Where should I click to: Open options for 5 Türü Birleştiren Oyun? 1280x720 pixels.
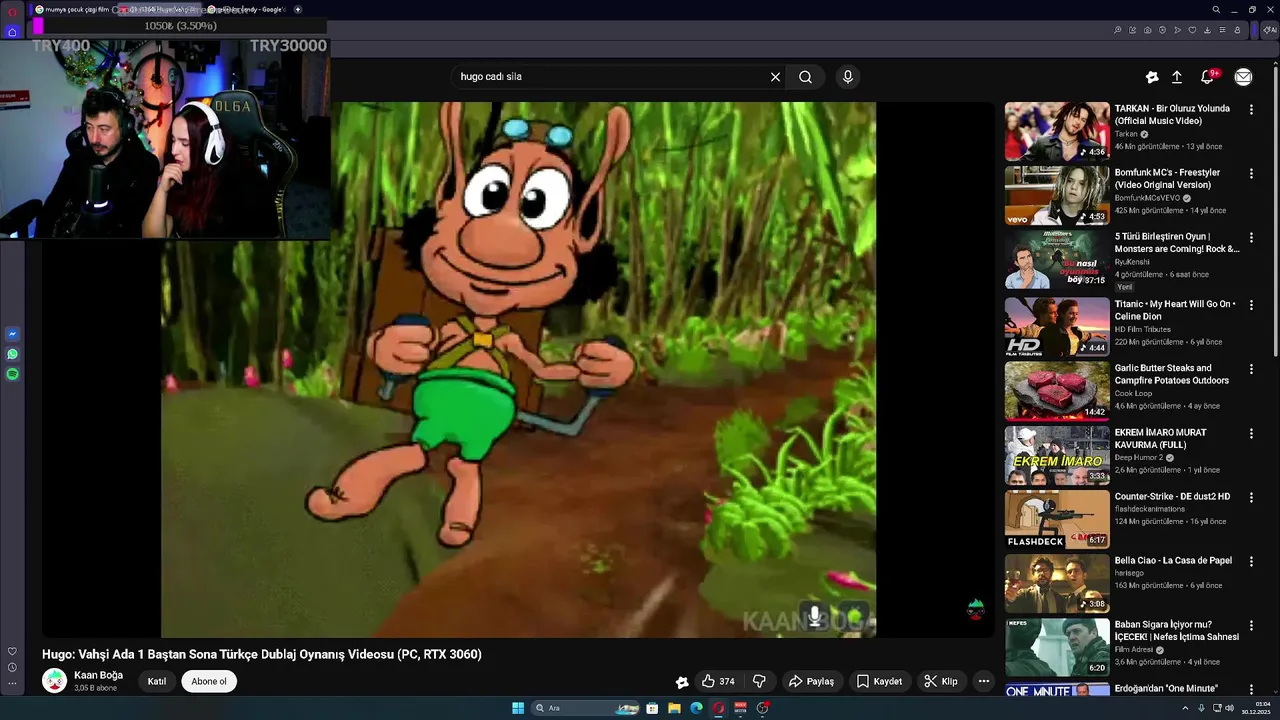coord(1251,237)
